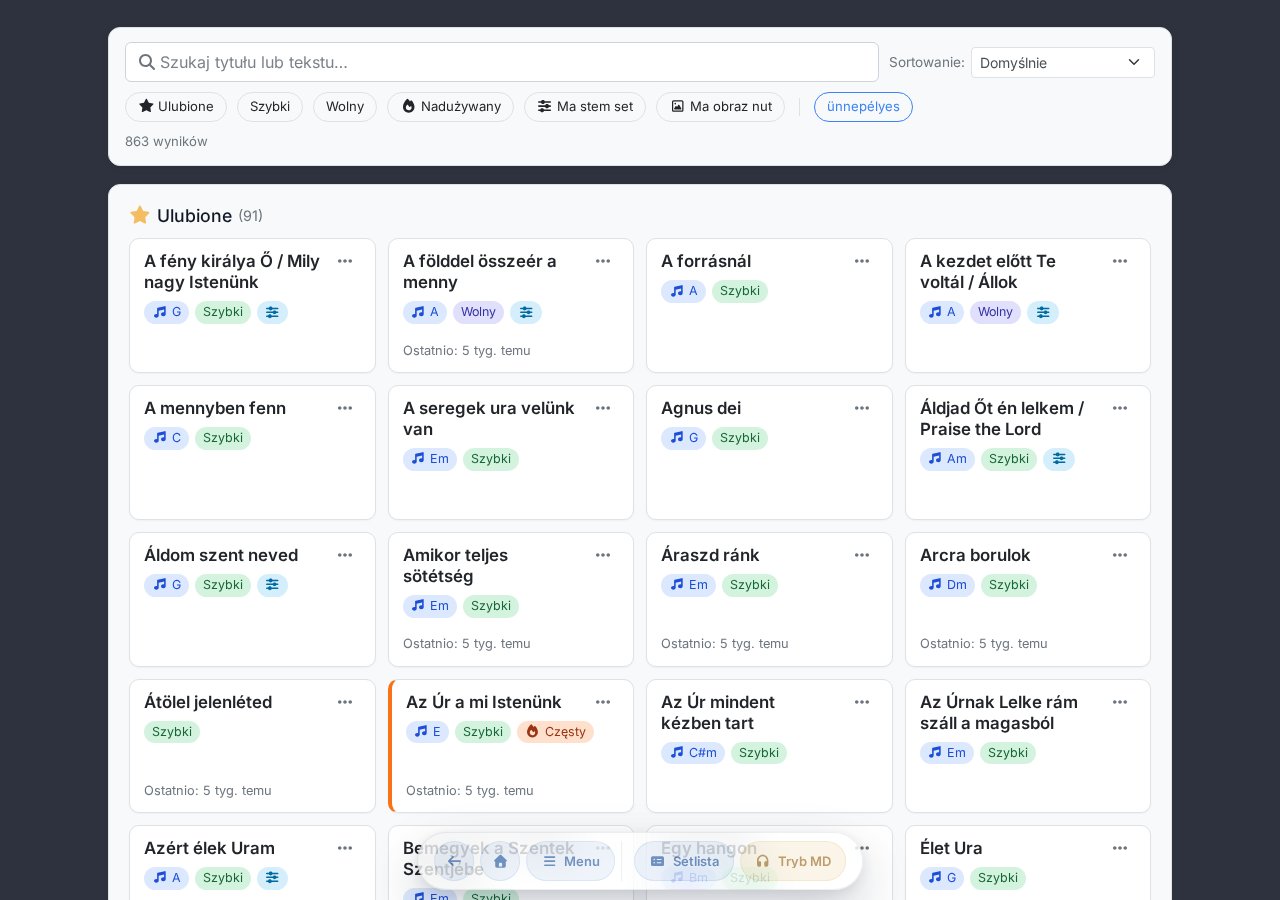The image size is (1280, 900).
Task: Click the Am key badge on "Áldjad Őt én lelkem"
Action: tap(947, 459)
